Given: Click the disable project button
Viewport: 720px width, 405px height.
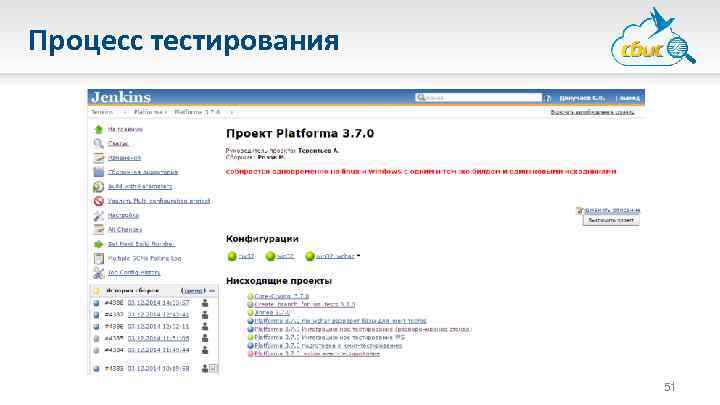Looking at the screenshot, I should [611, 220].
